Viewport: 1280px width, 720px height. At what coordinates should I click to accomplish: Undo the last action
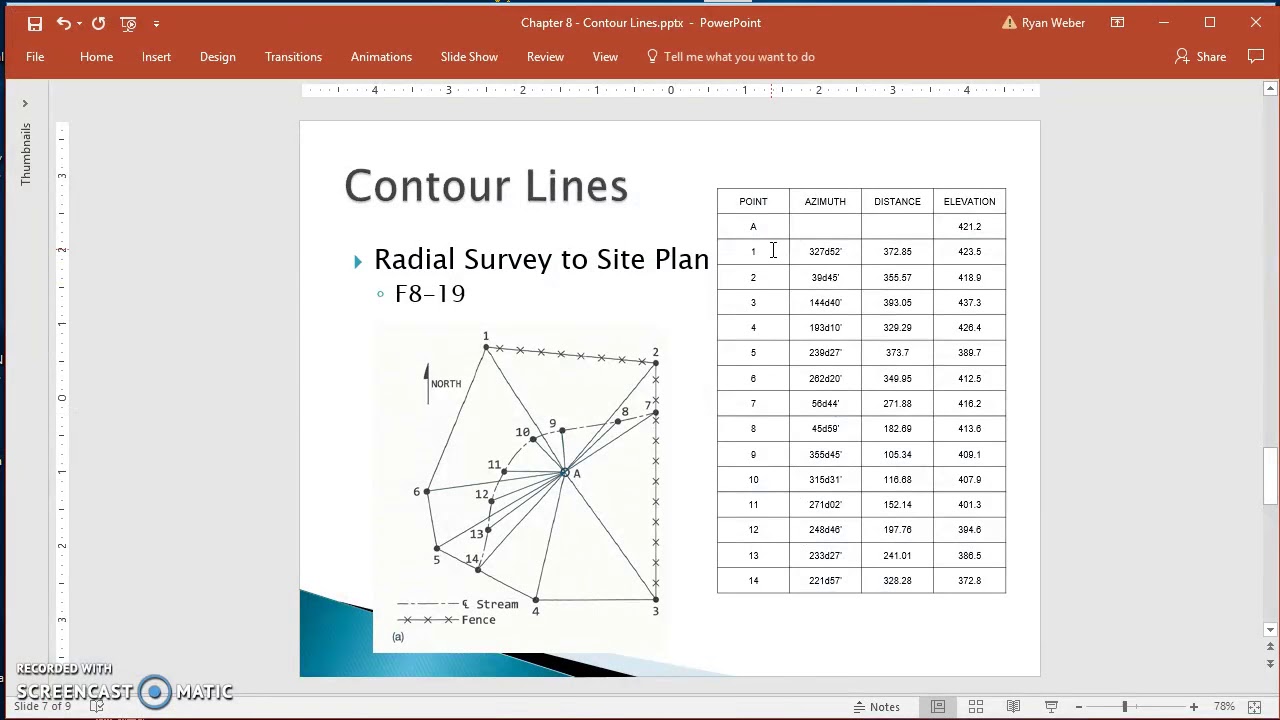pyautogui.click(x=64, y=23)
